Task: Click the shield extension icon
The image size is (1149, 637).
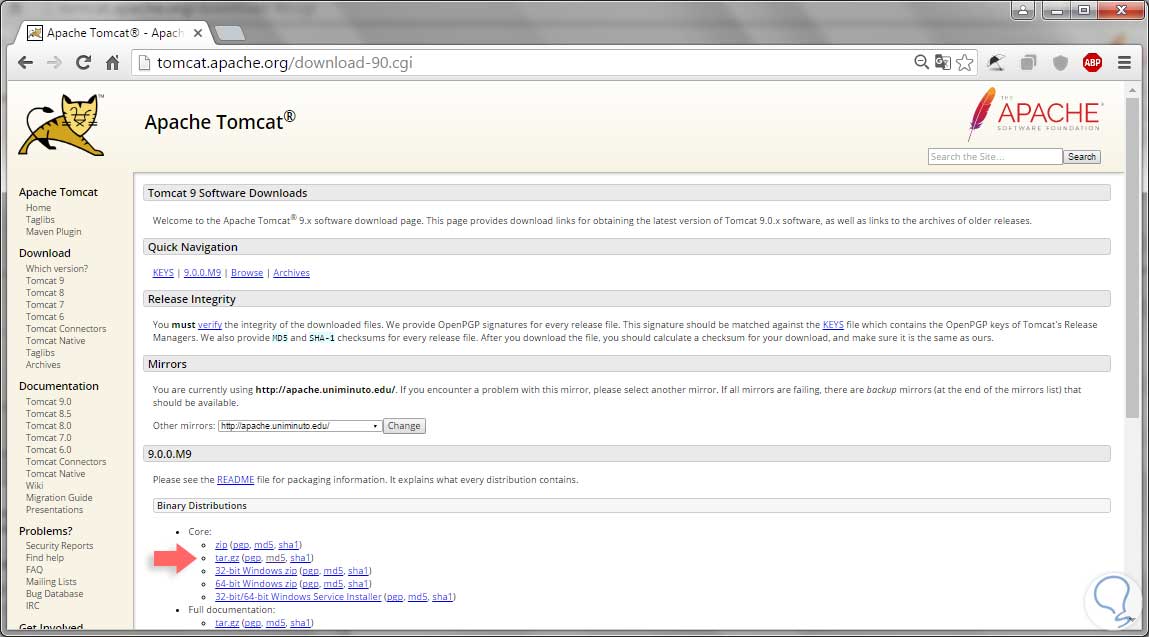Action: coord(1060,63)
